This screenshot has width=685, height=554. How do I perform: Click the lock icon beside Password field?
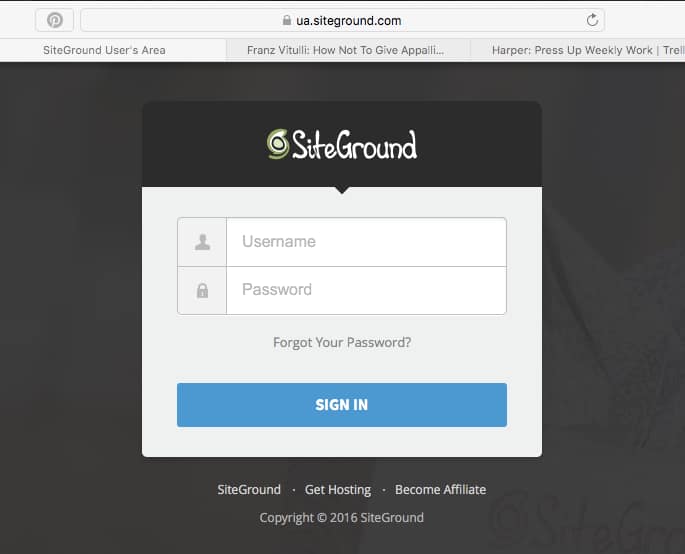(202, 290)
